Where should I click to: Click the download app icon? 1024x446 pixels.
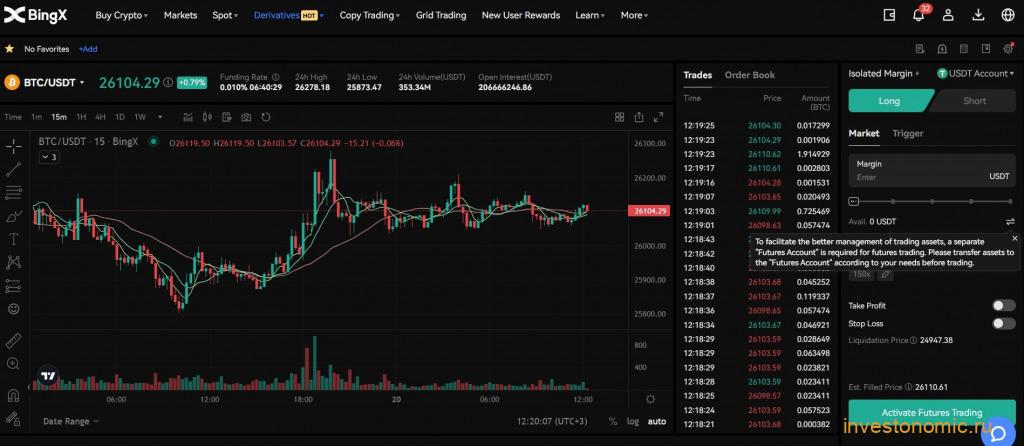click(978, 14)
